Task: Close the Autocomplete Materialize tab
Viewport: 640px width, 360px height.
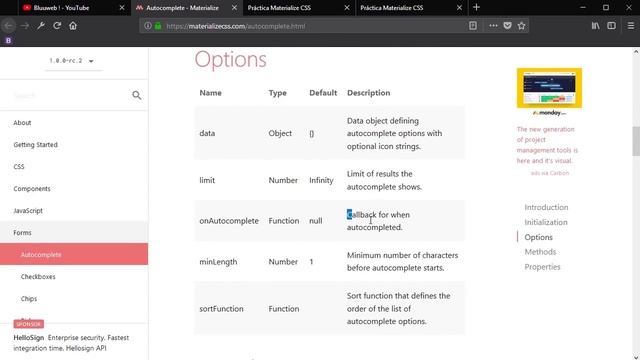Action: pos(234,8)
